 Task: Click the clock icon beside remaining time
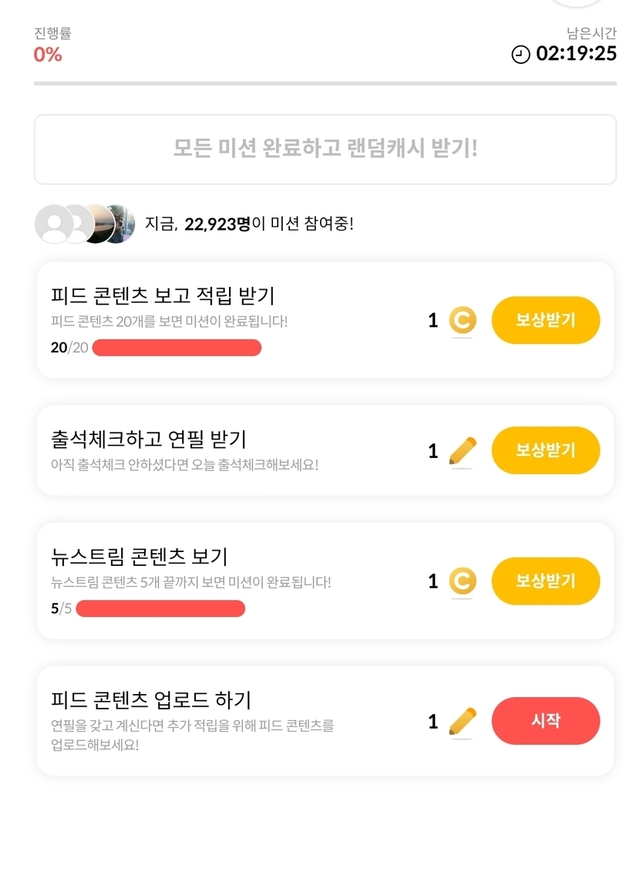521,55
